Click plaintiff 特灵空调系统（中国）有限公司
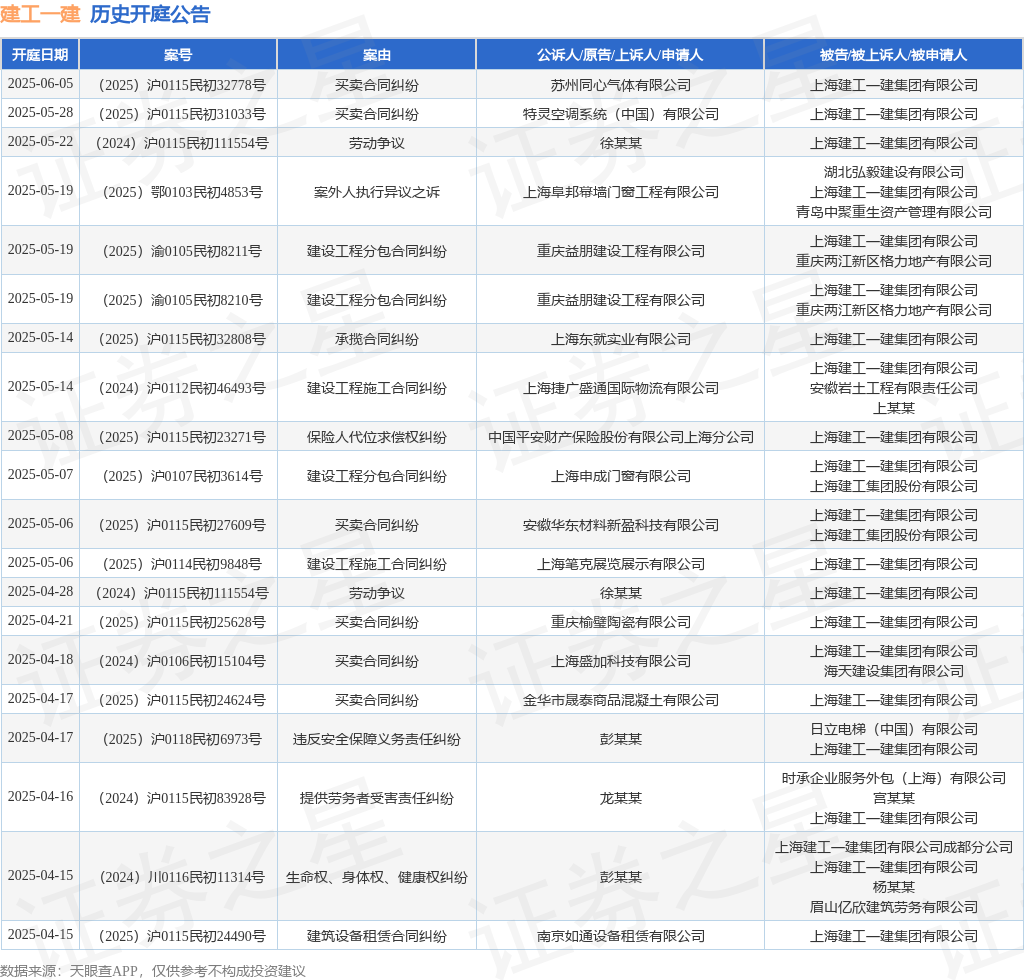The width and height of the screenshot is (1024, 980). click(620, 114)
